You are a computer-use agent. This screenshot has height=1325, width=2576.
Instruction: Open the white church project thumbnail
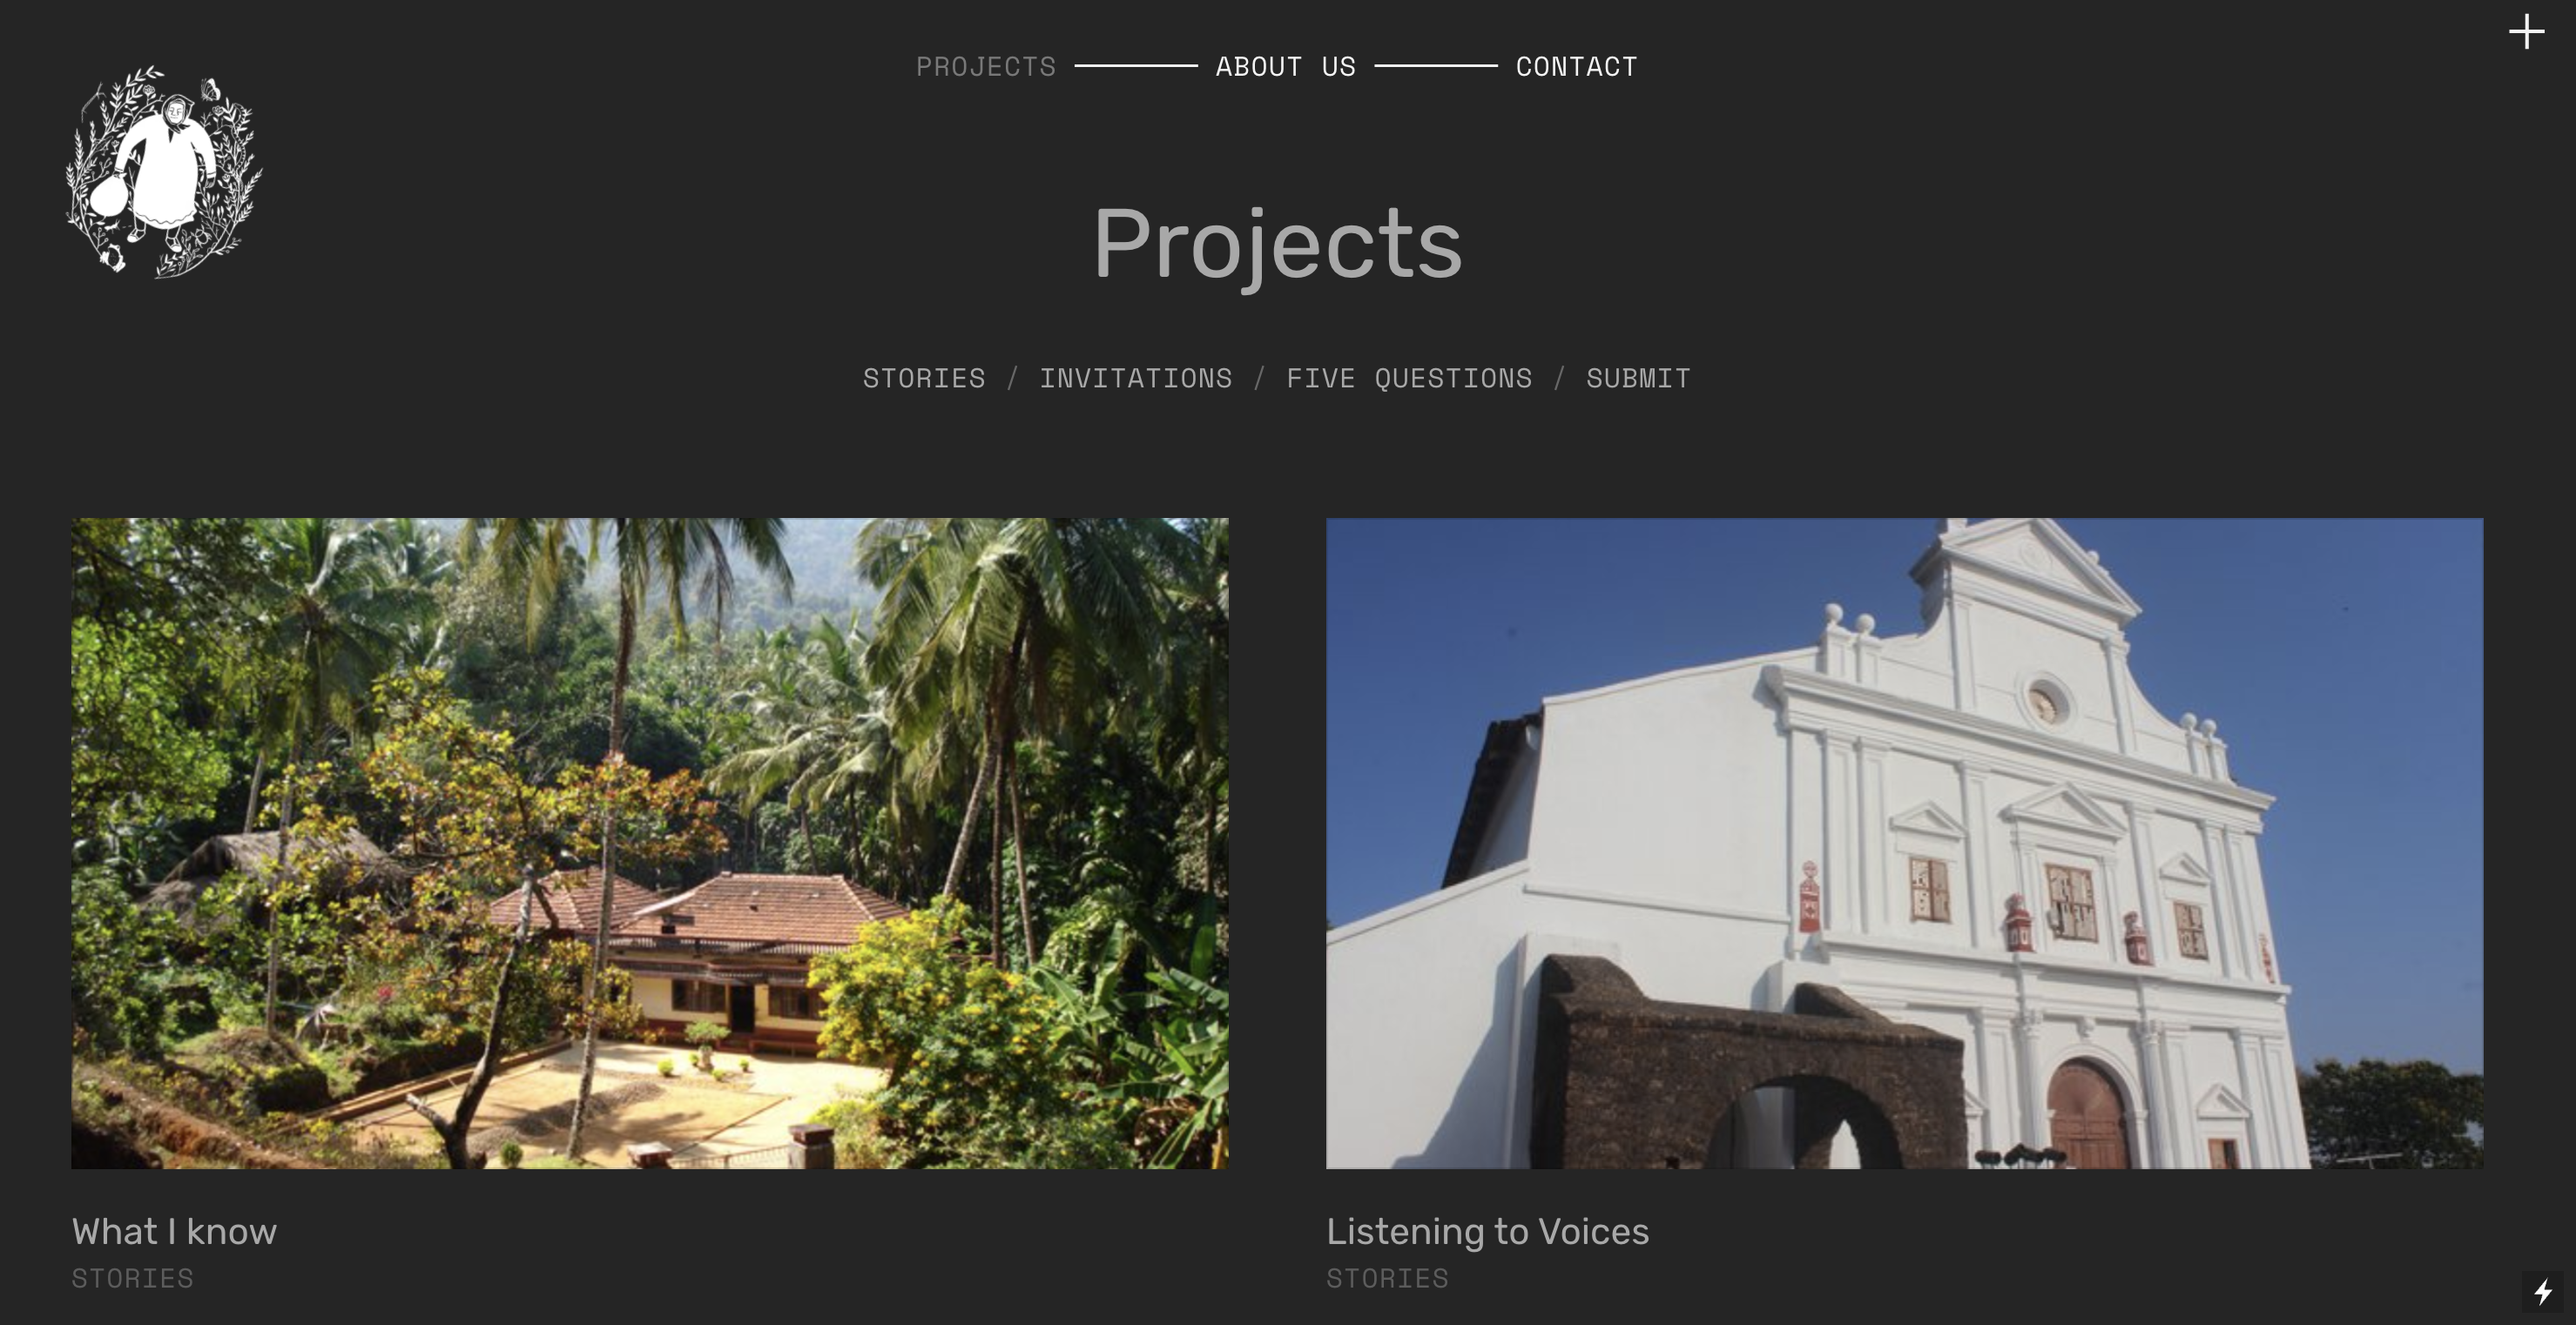click(1904, 843)
